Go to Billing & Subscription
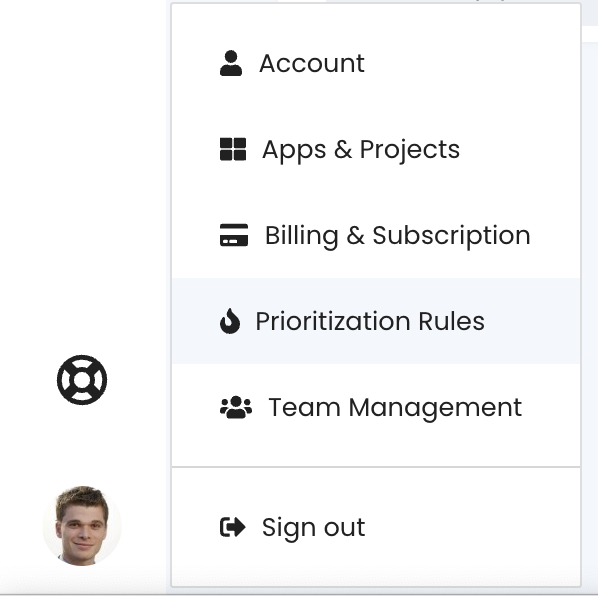 point(376,235)
